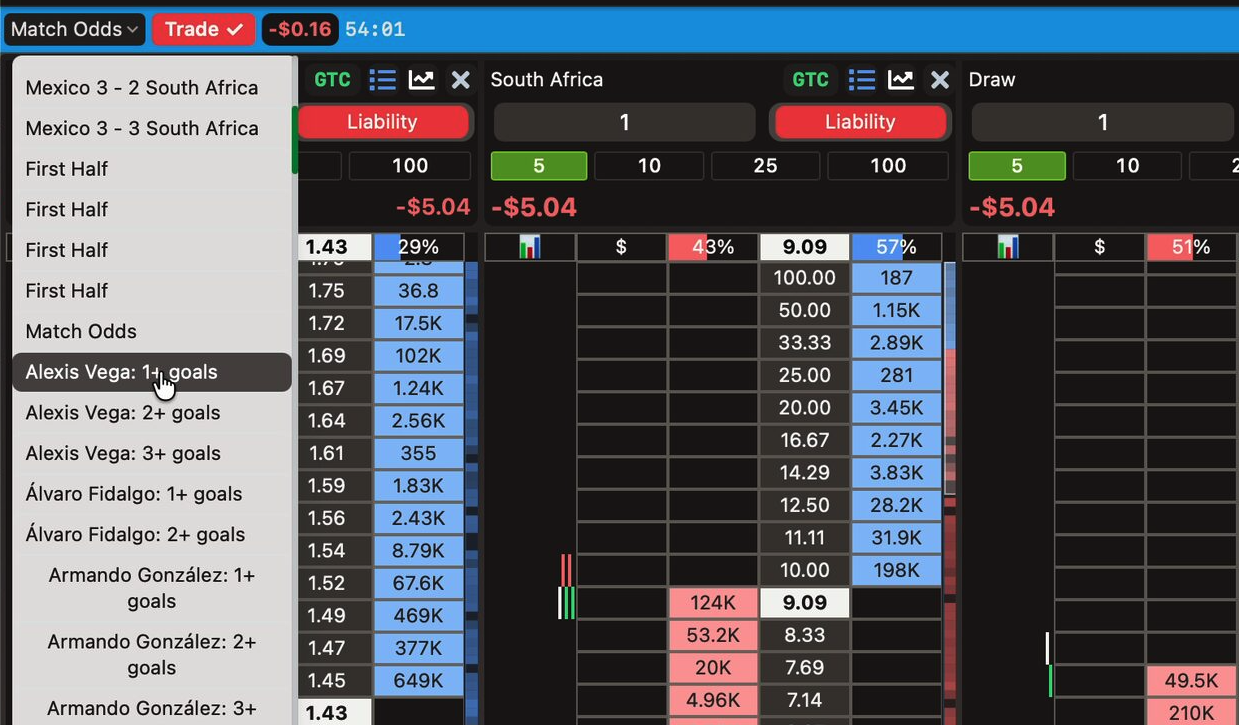This screenshot has height=725, width=1239.
Task: Select stake 100 in South Africa ladder
Action: click(x=888, y=166)
